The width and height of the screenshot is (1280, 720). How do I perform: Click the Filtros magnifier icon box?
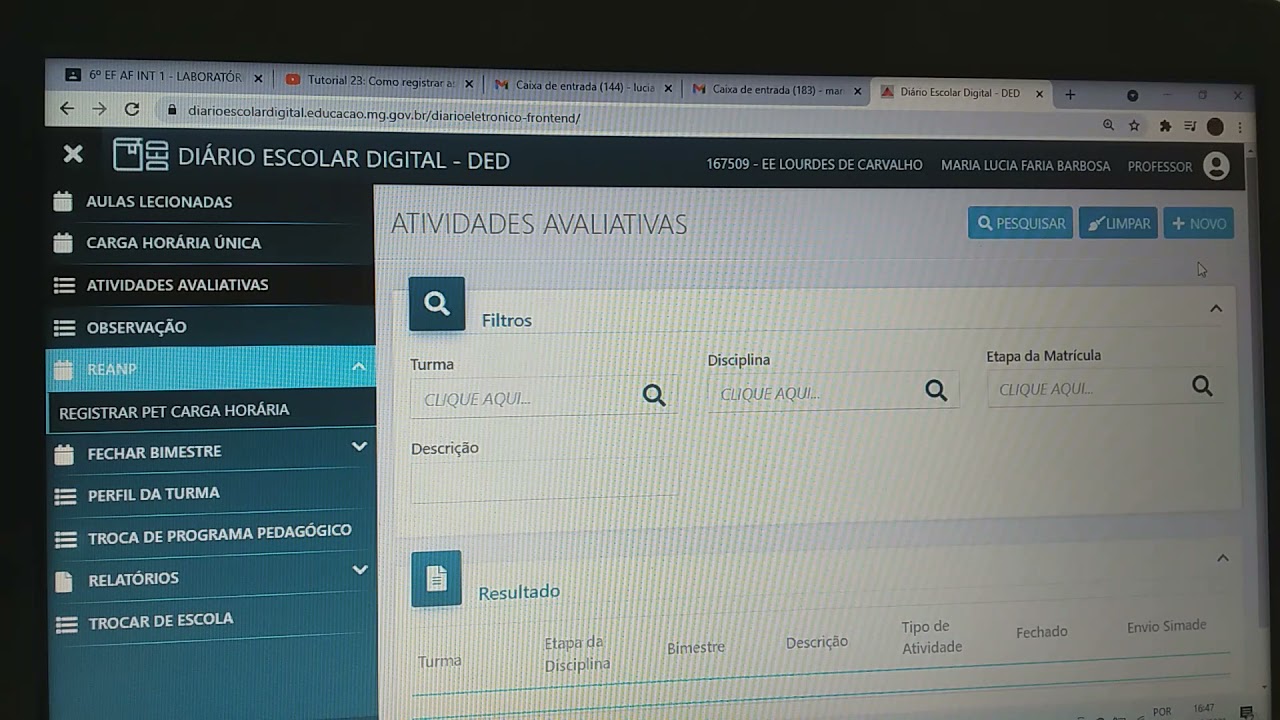click(437, 304)
